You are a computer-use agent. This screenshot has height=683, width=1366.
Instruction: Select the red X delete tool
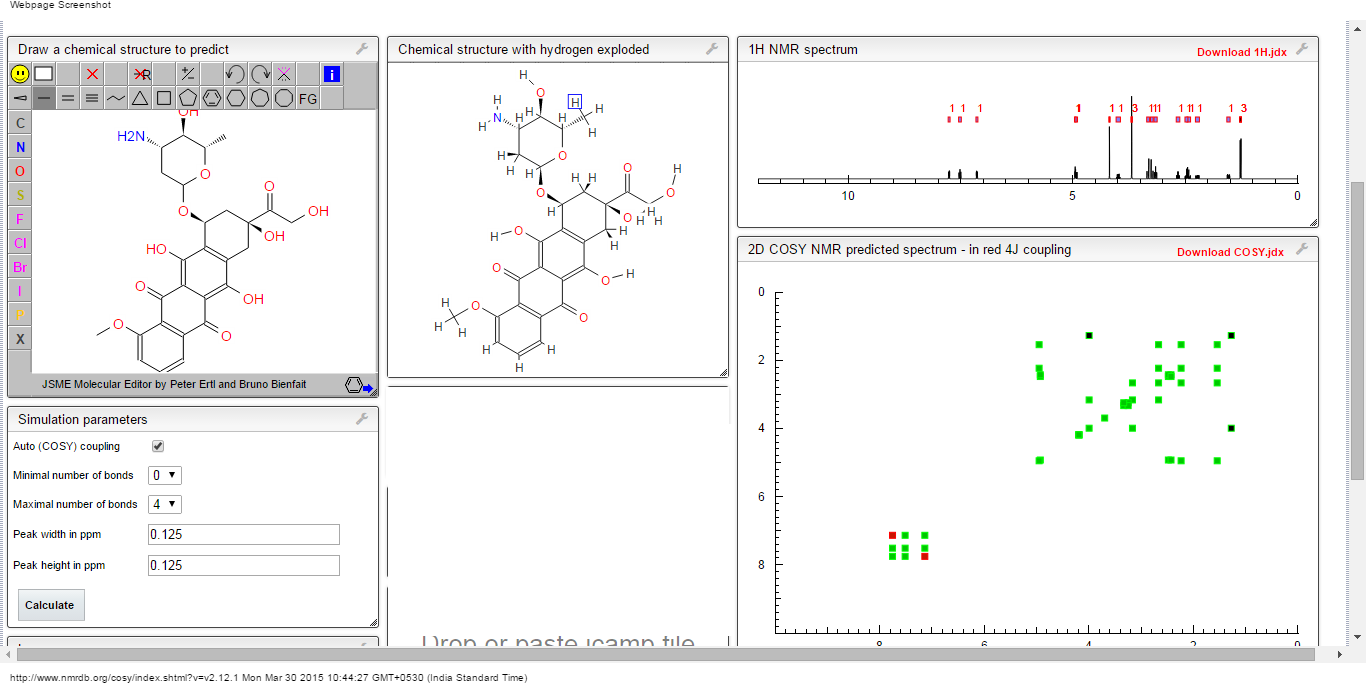pyautogui.click(x=92, y=74)
